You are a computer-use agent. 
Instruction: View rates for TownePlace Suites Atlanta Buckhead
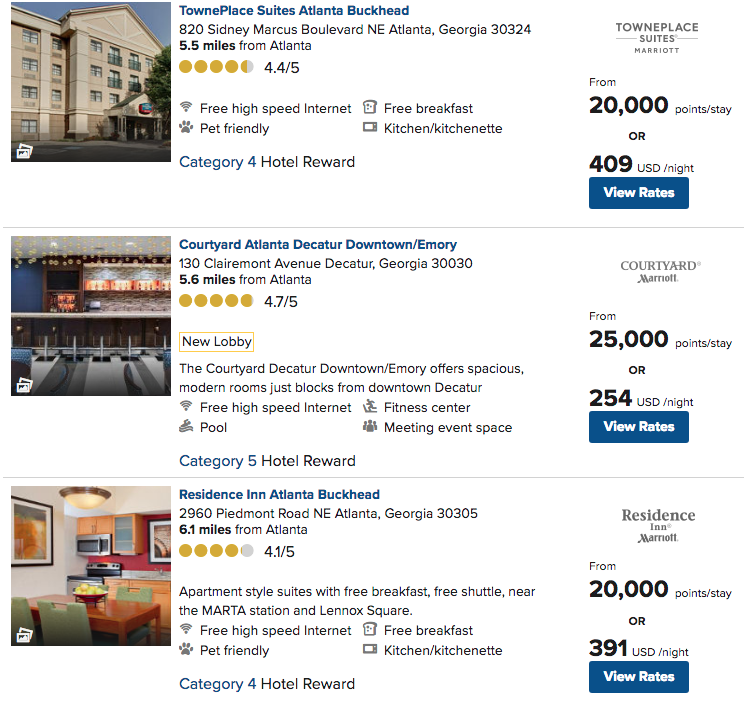[638, 193]
